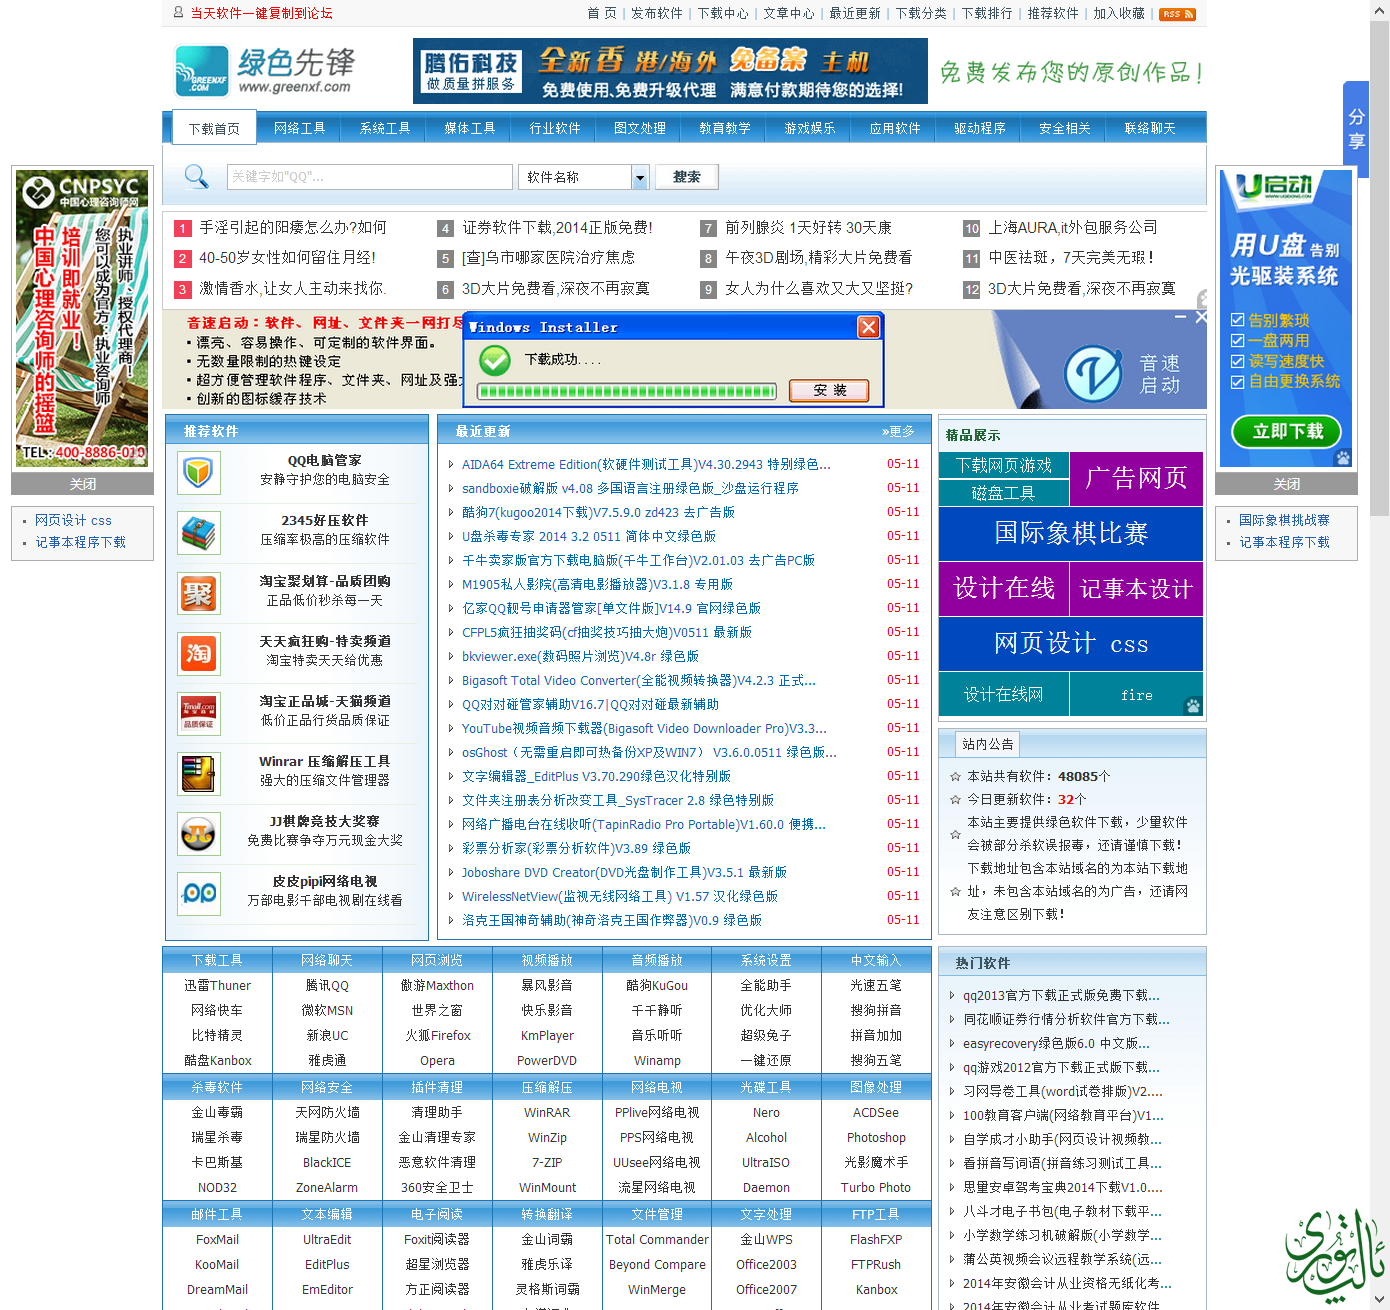
Task: Expand arrow beside AIDA64 Extreme Edition entry
Action: point(451,464)
